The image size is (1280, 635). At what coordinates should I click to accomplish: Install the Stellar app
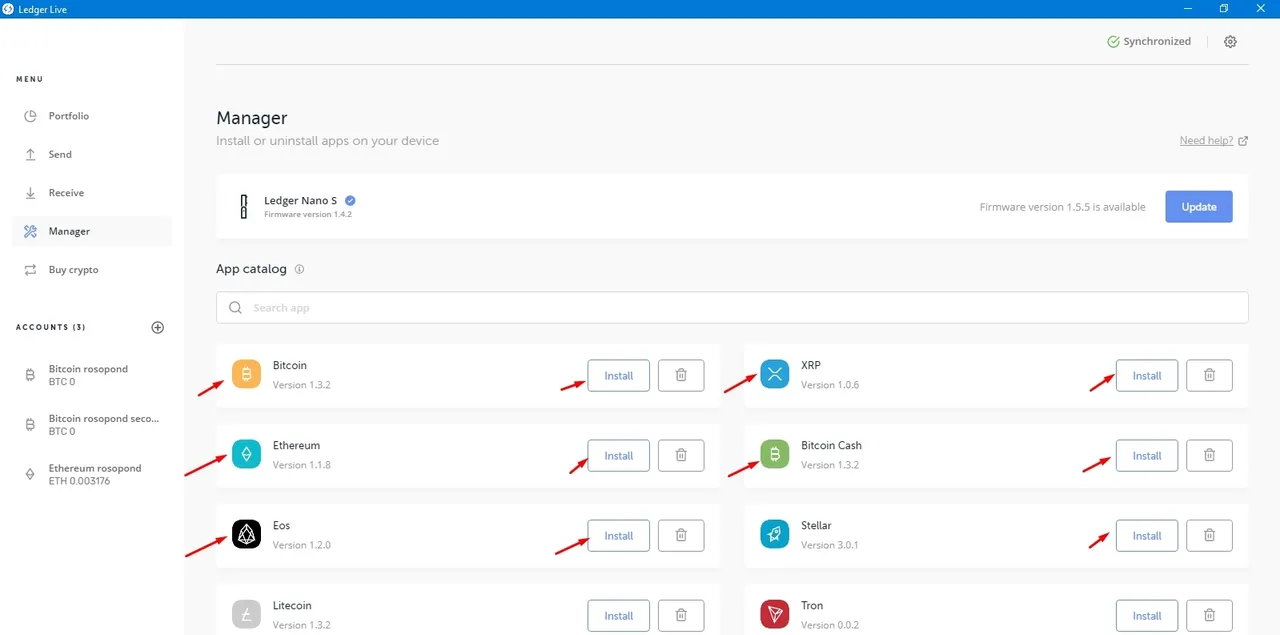click(1147, 535)
